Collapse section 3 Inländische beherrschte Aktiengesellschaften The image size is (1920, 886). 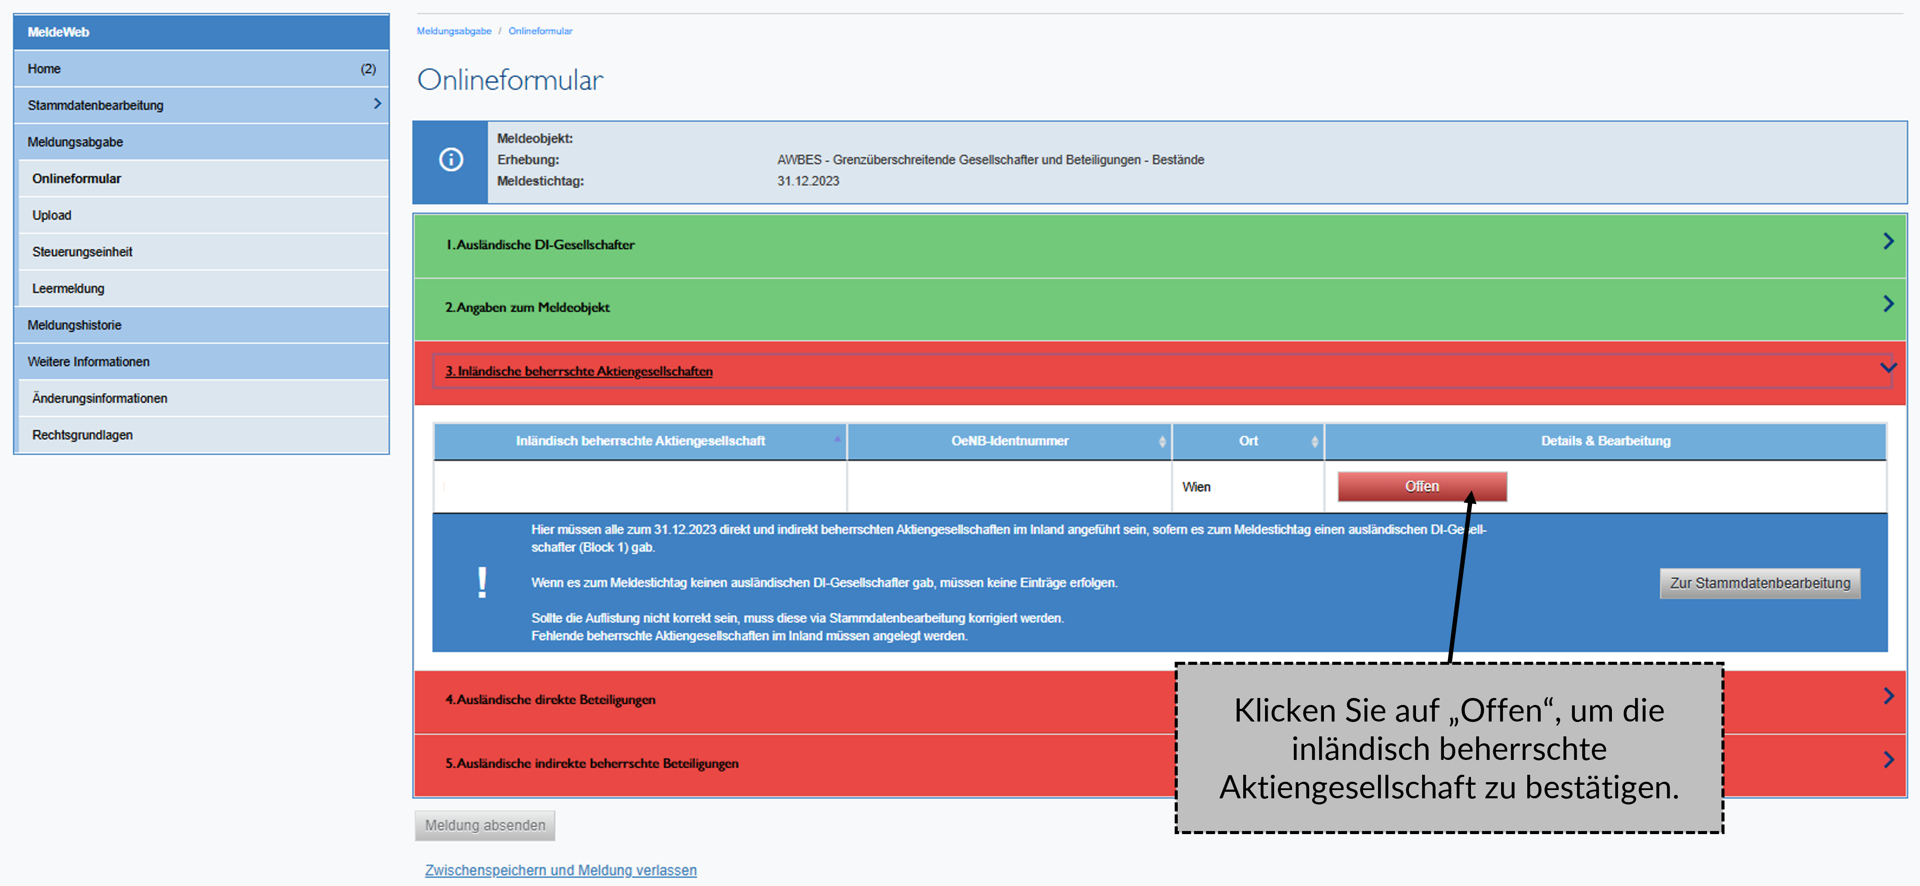click(x=1887, y=368)
